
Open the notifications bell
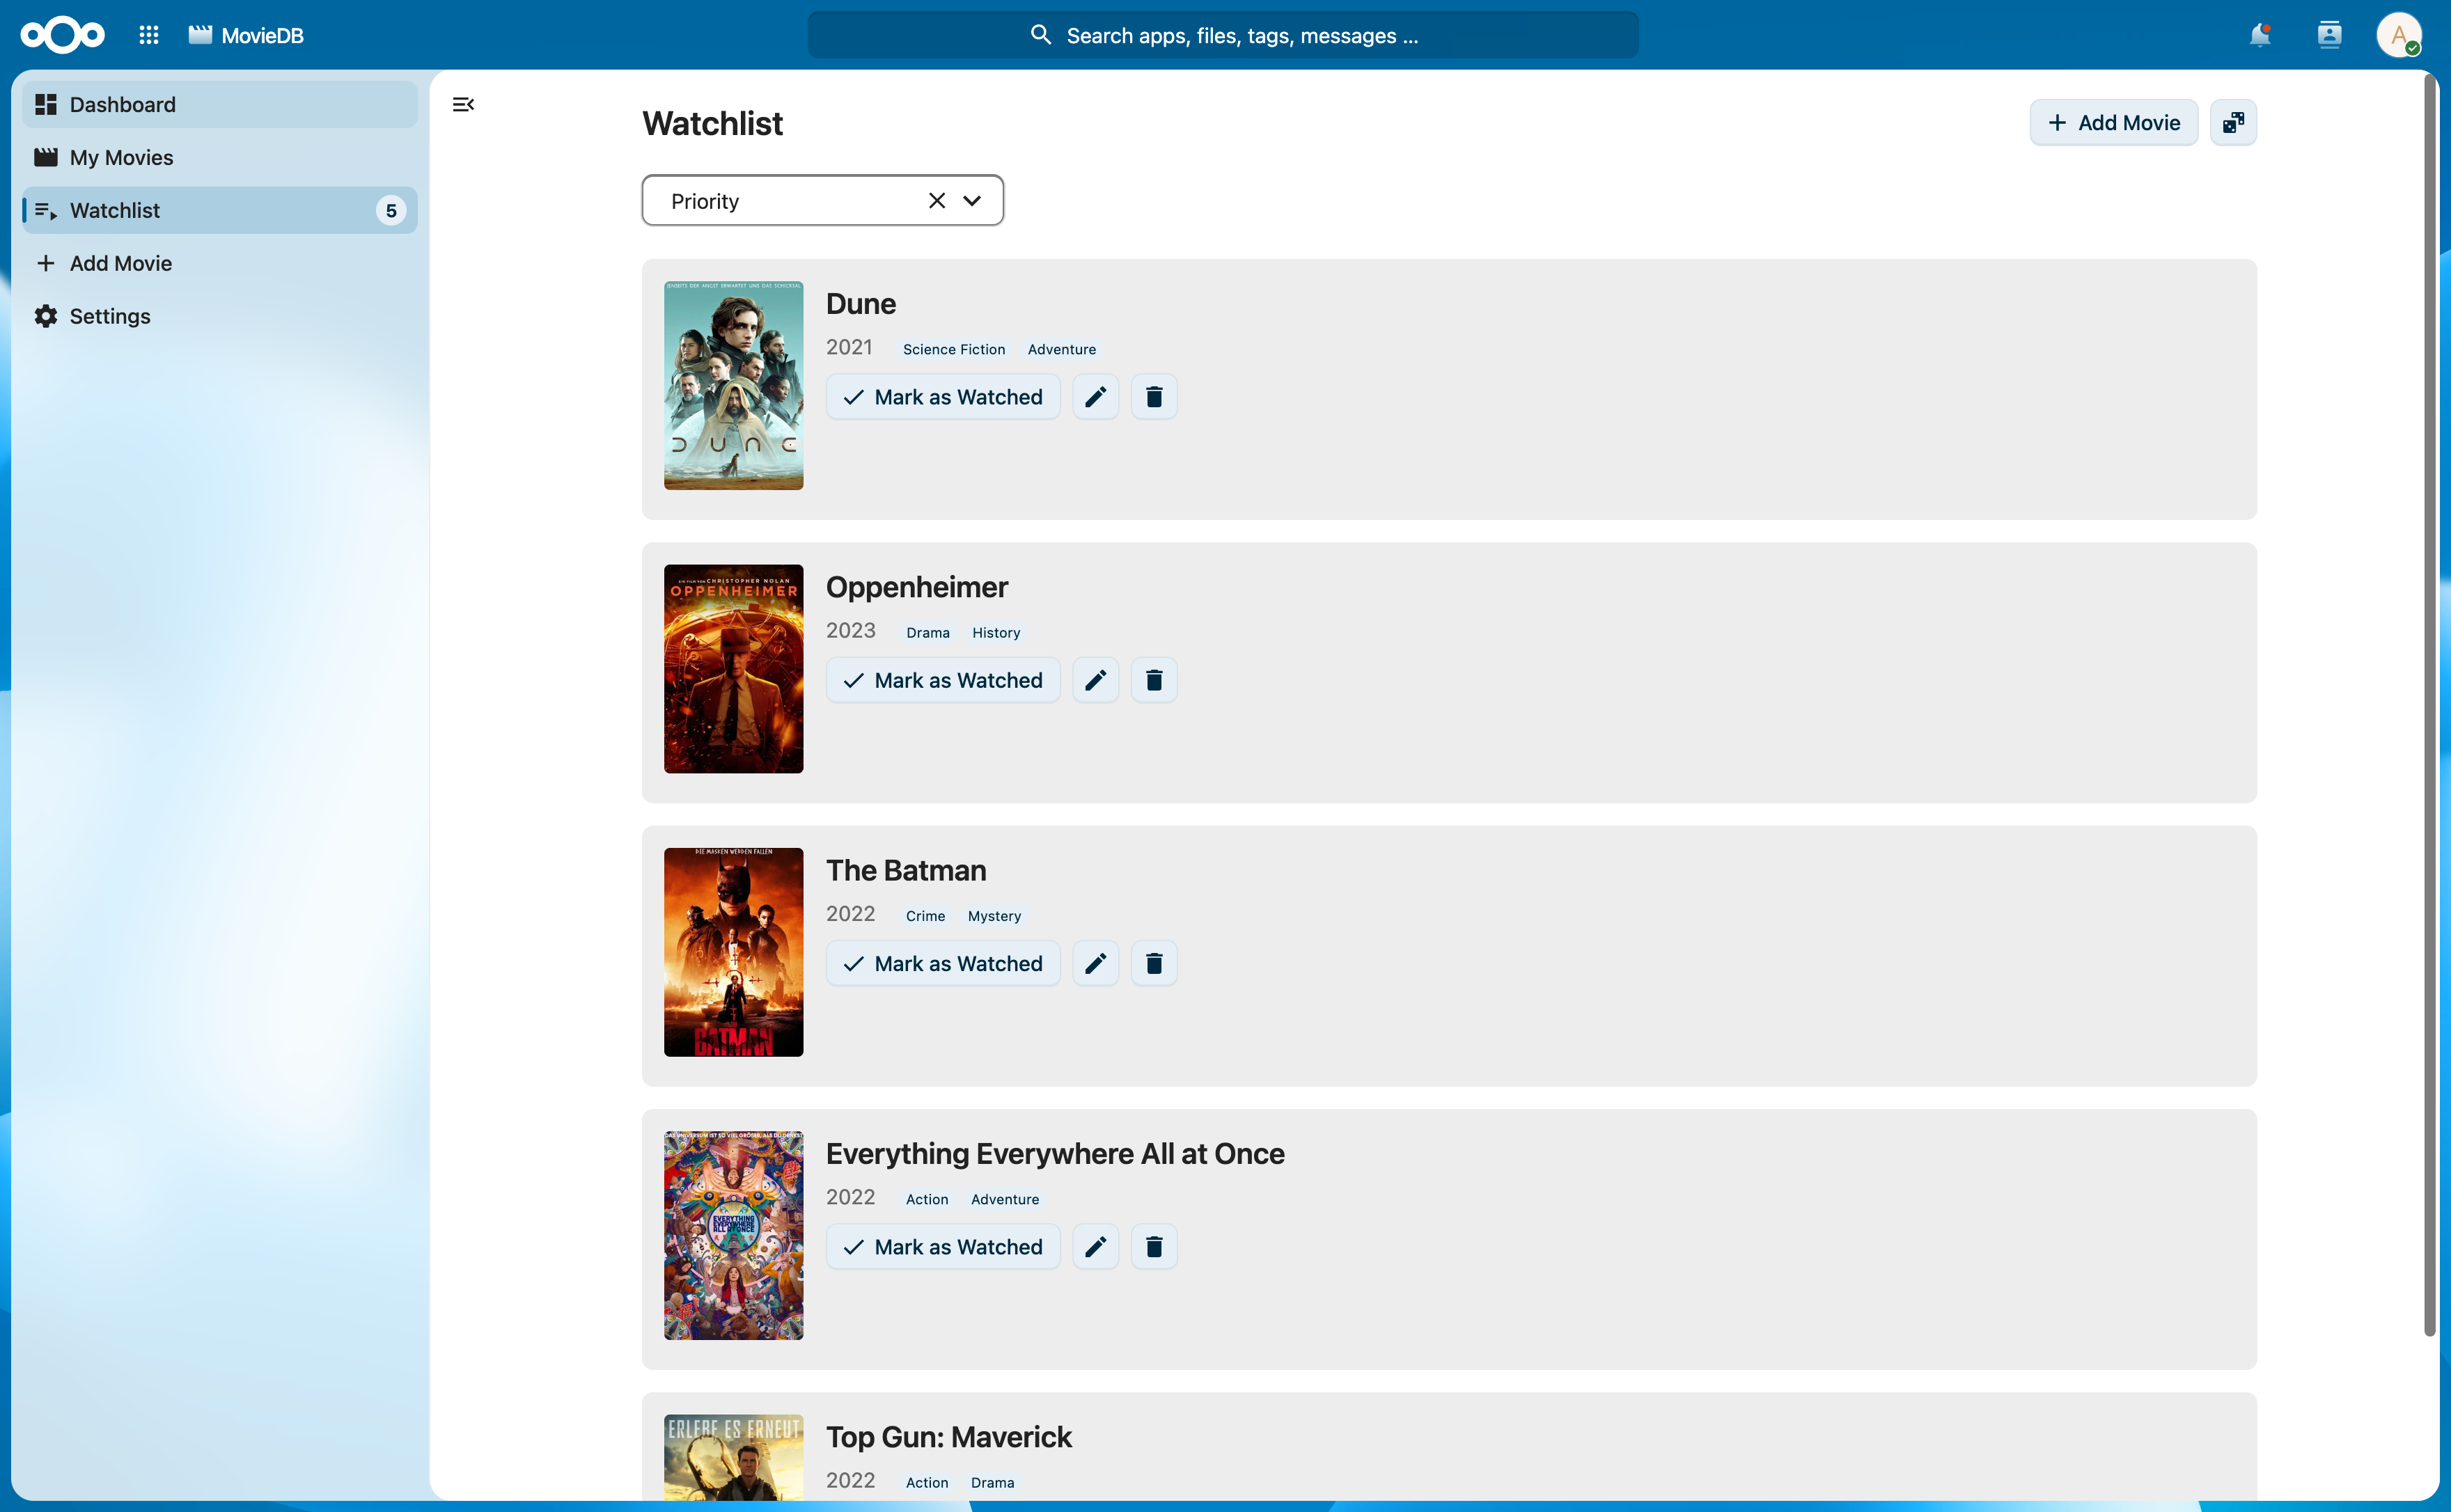tap(2260, 35)
